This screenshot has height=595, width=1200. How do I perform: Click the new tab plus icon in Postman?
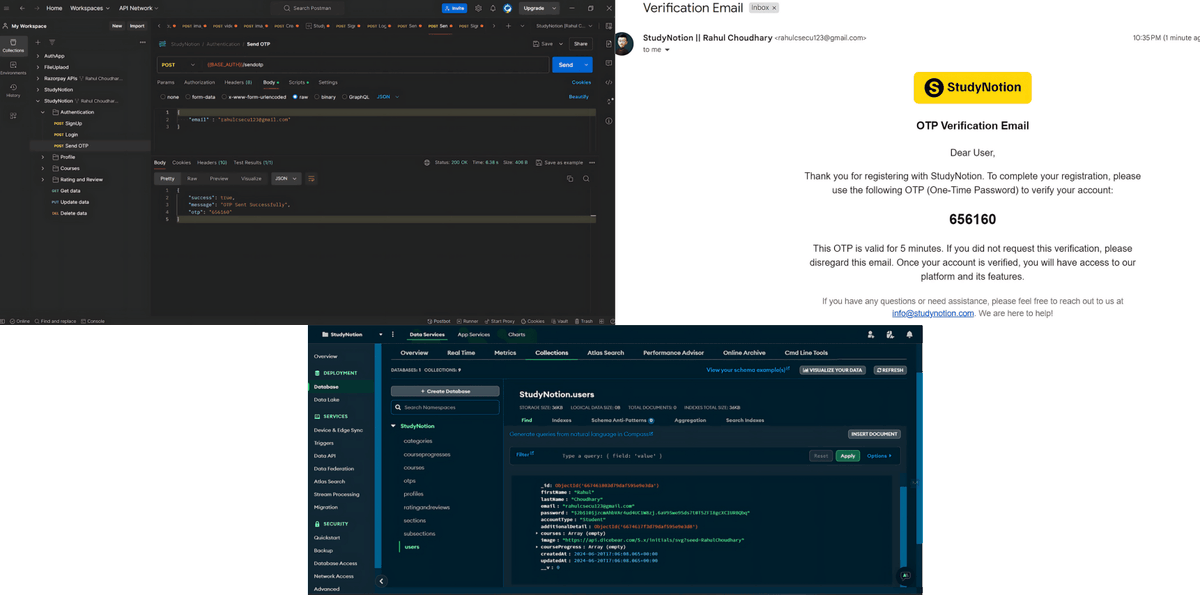(x=508, y=25)
